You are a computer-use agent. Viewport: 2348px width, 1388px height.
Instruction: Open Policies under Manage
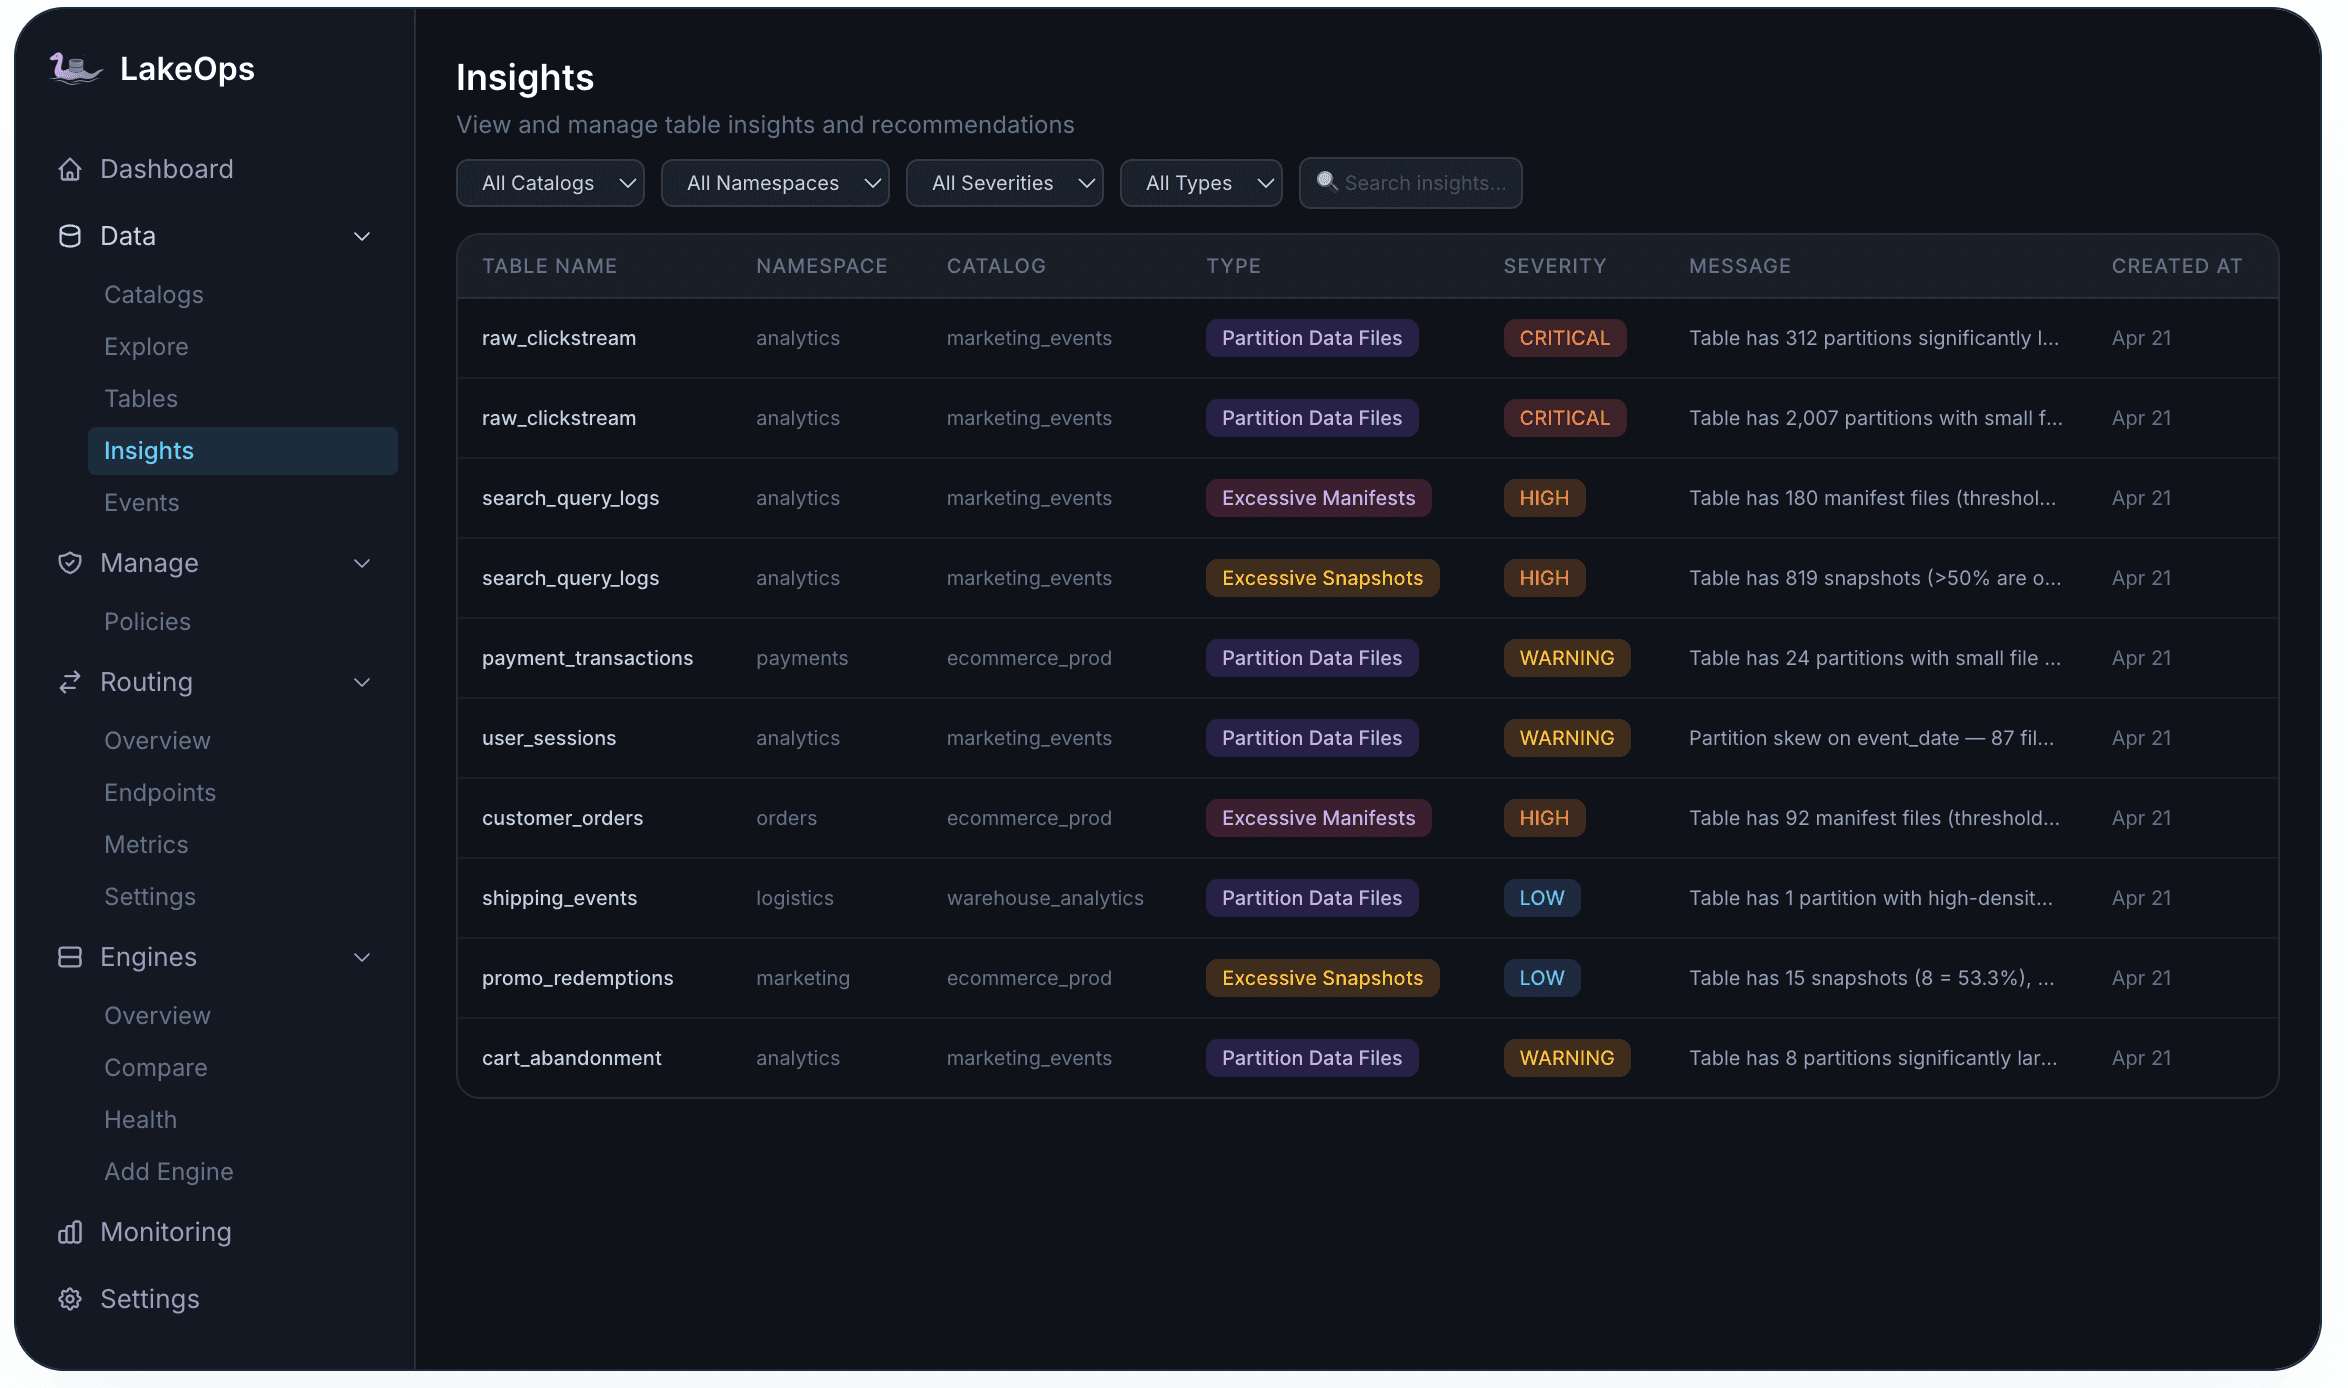tap(147, 622)
